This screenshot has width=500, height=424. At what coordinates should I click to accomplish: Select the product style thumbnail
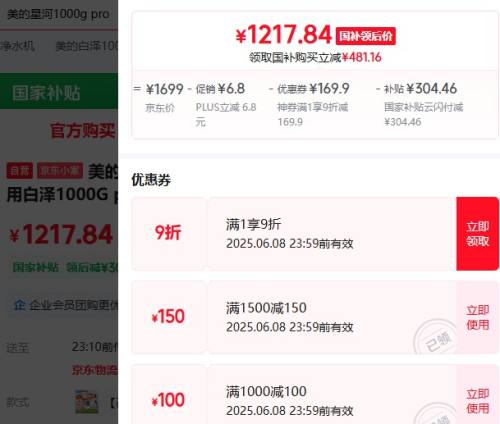click(x=87, y=402)
